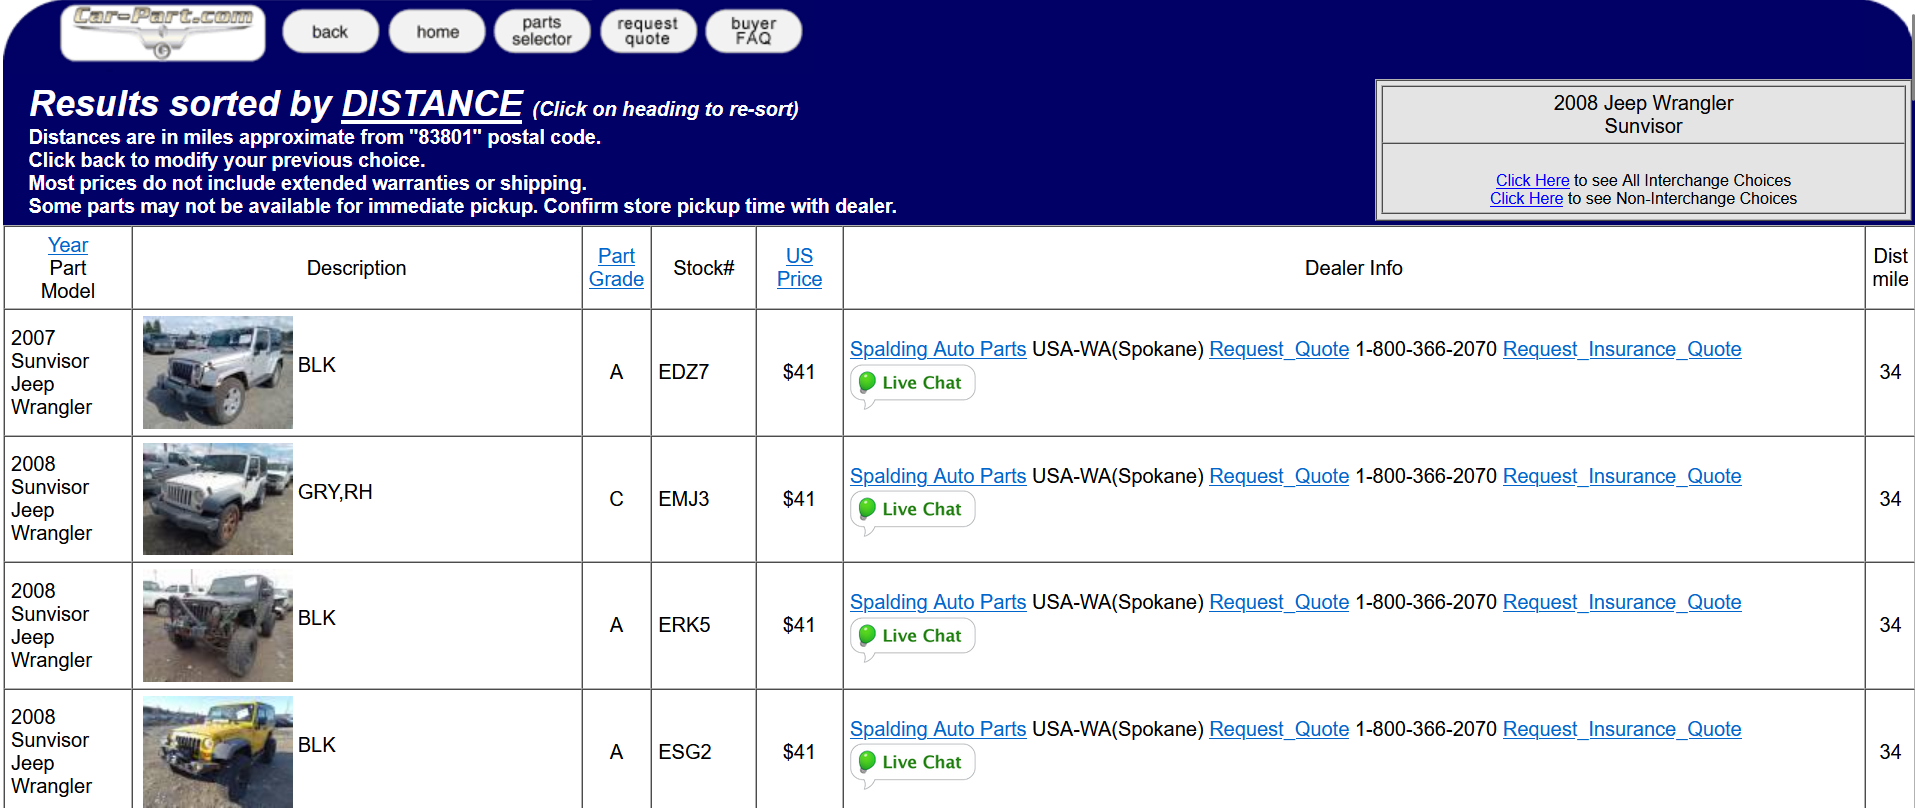1915x808 pixels.
Task: Sort results by Year column
Action: pos(68,245)
